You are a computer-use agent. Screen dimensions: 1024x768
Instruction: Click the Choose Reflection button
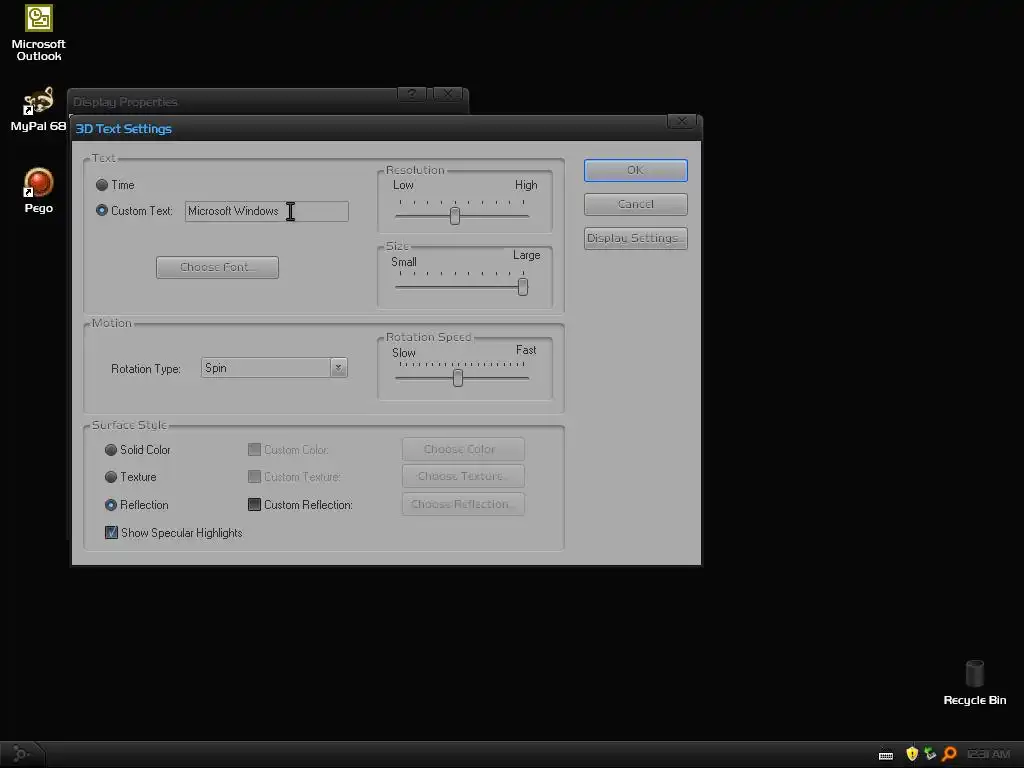(x=463, y=504)
